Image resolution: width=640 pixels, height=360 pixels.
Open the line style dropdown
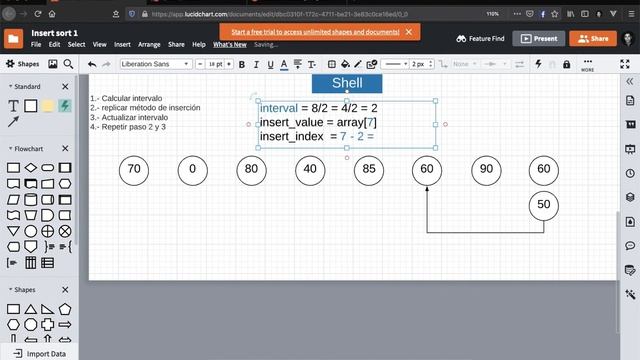395,64
